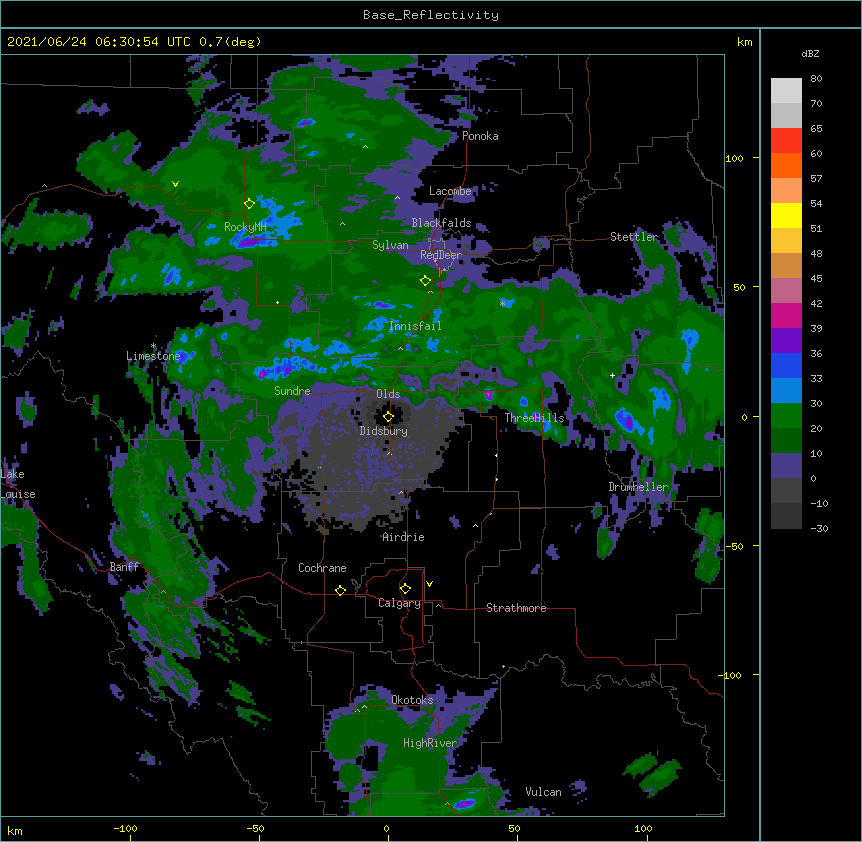
Task: Select the ThreeHills label
Action: 534,418
